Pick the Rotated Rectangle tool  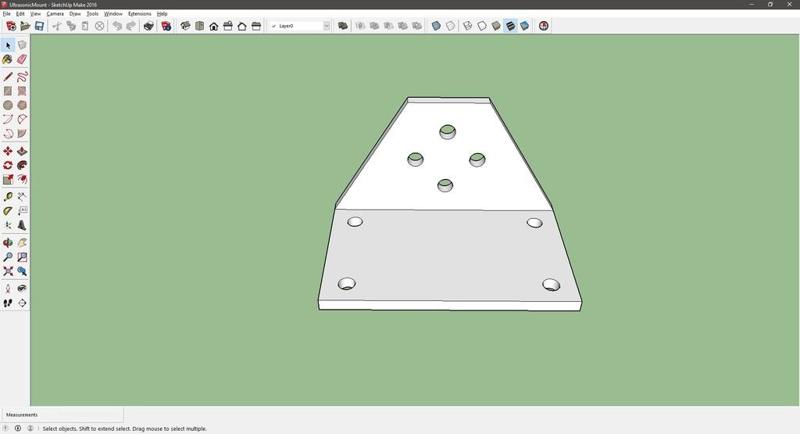pos(22,91)
